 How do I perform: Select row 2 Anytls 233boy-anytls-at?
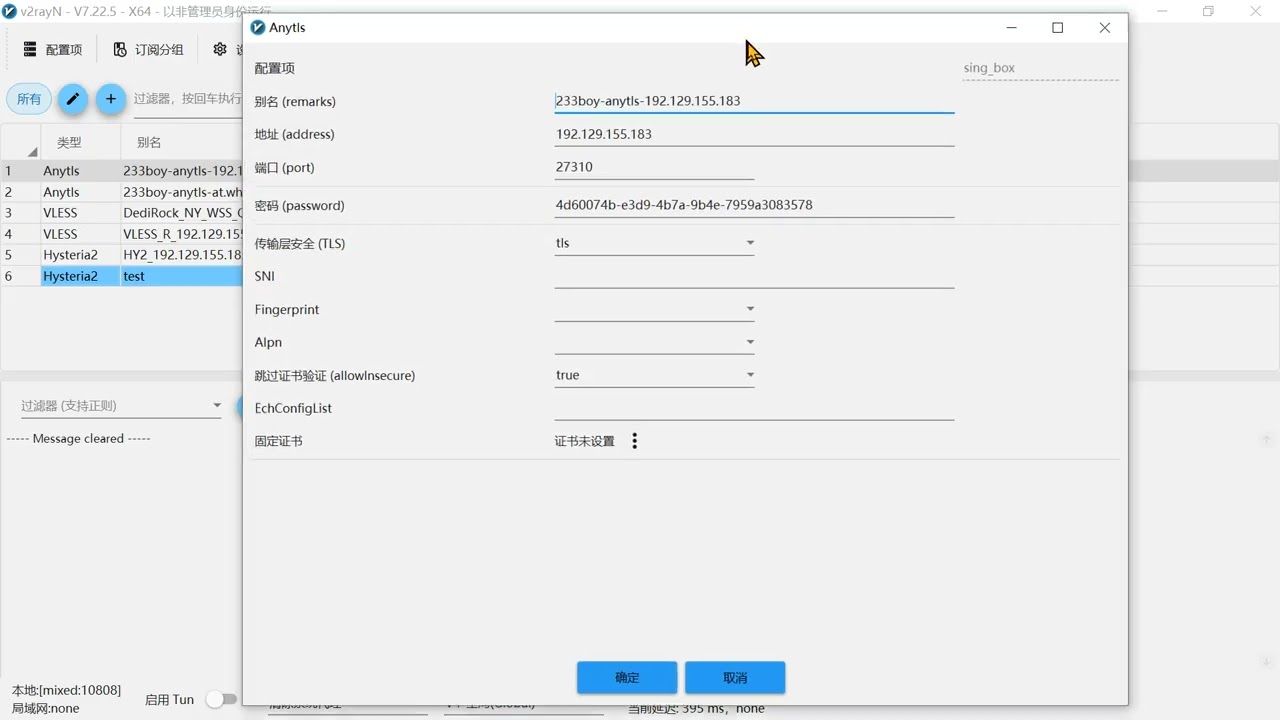pyautogui.click(x=121, y=192)
